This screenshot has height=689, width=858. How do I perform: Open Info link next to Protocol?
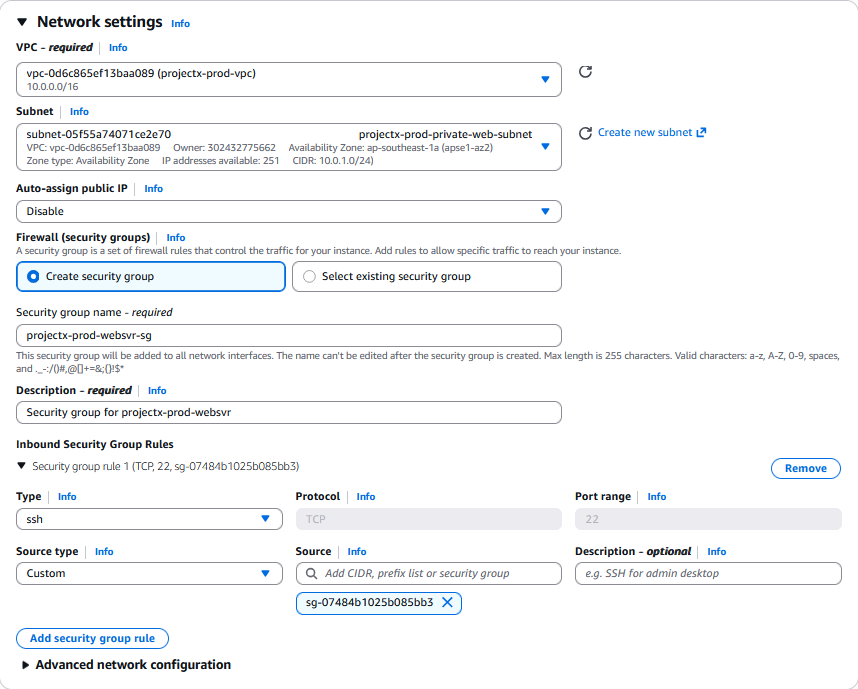(x=366, y=496)
